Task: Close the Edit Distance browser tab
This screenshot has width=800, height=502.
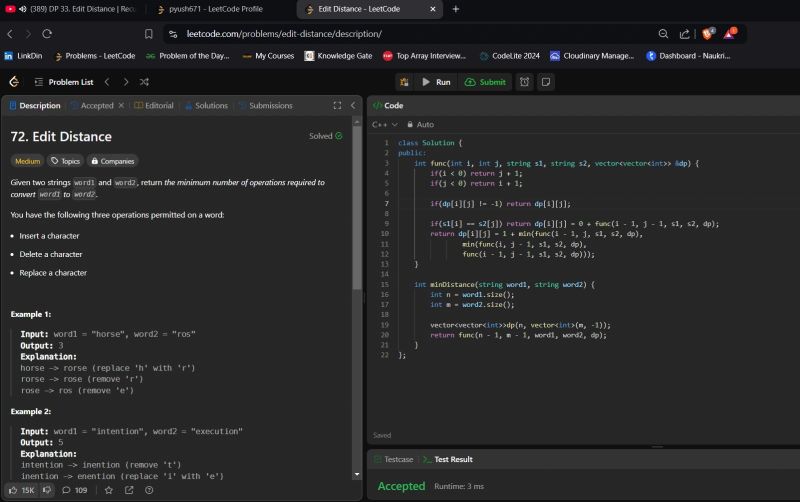Action: point(433,9)
